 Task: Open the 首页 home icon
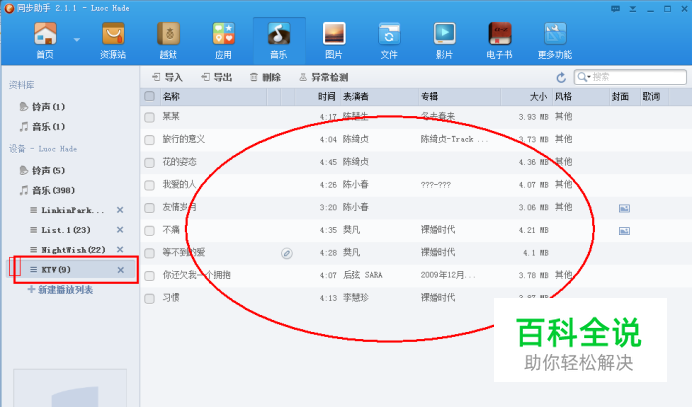(x=45, y=41)
